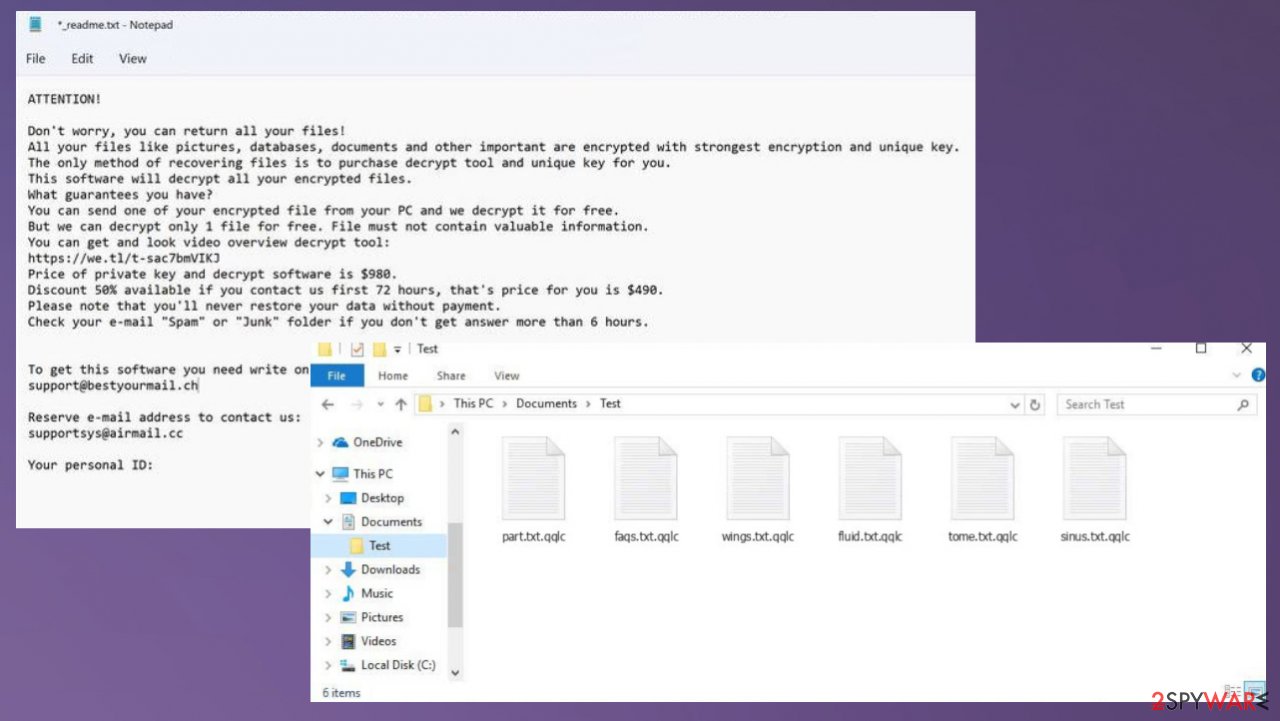Open Notepad's View menu

(133, 59)
